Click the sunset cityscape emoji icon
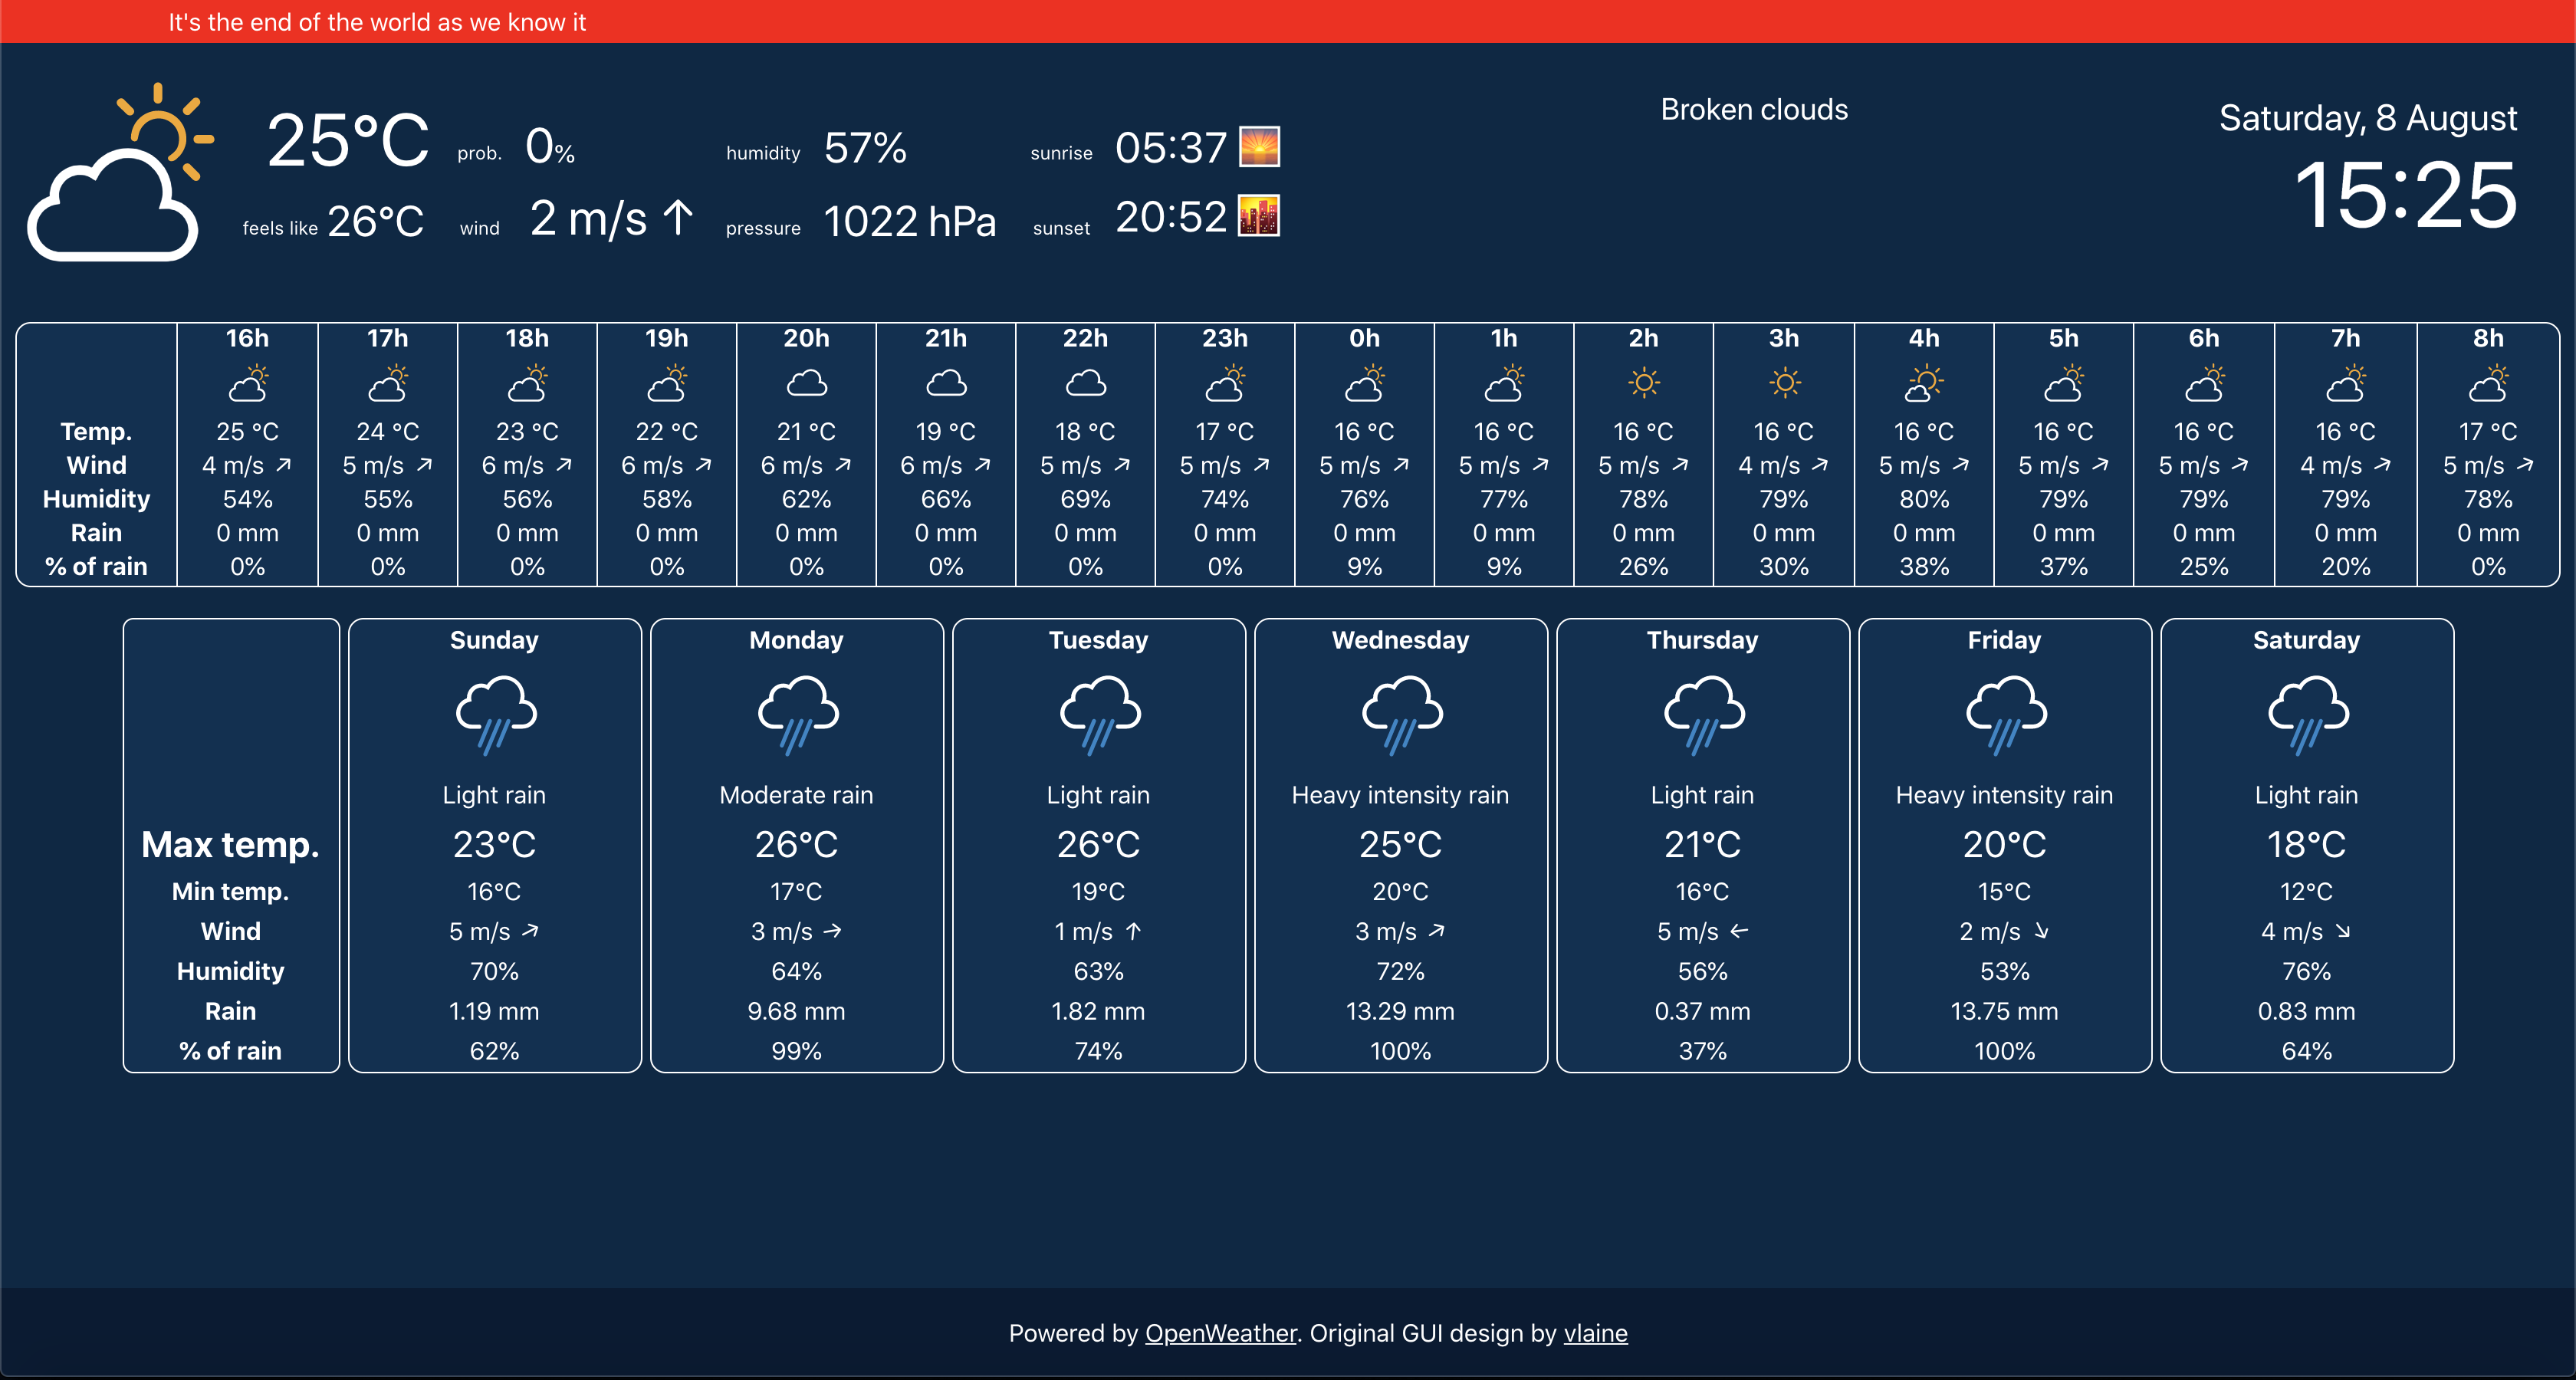Image resolution: width=2576 pixels, height=1380 pixels. [1259, 216]
